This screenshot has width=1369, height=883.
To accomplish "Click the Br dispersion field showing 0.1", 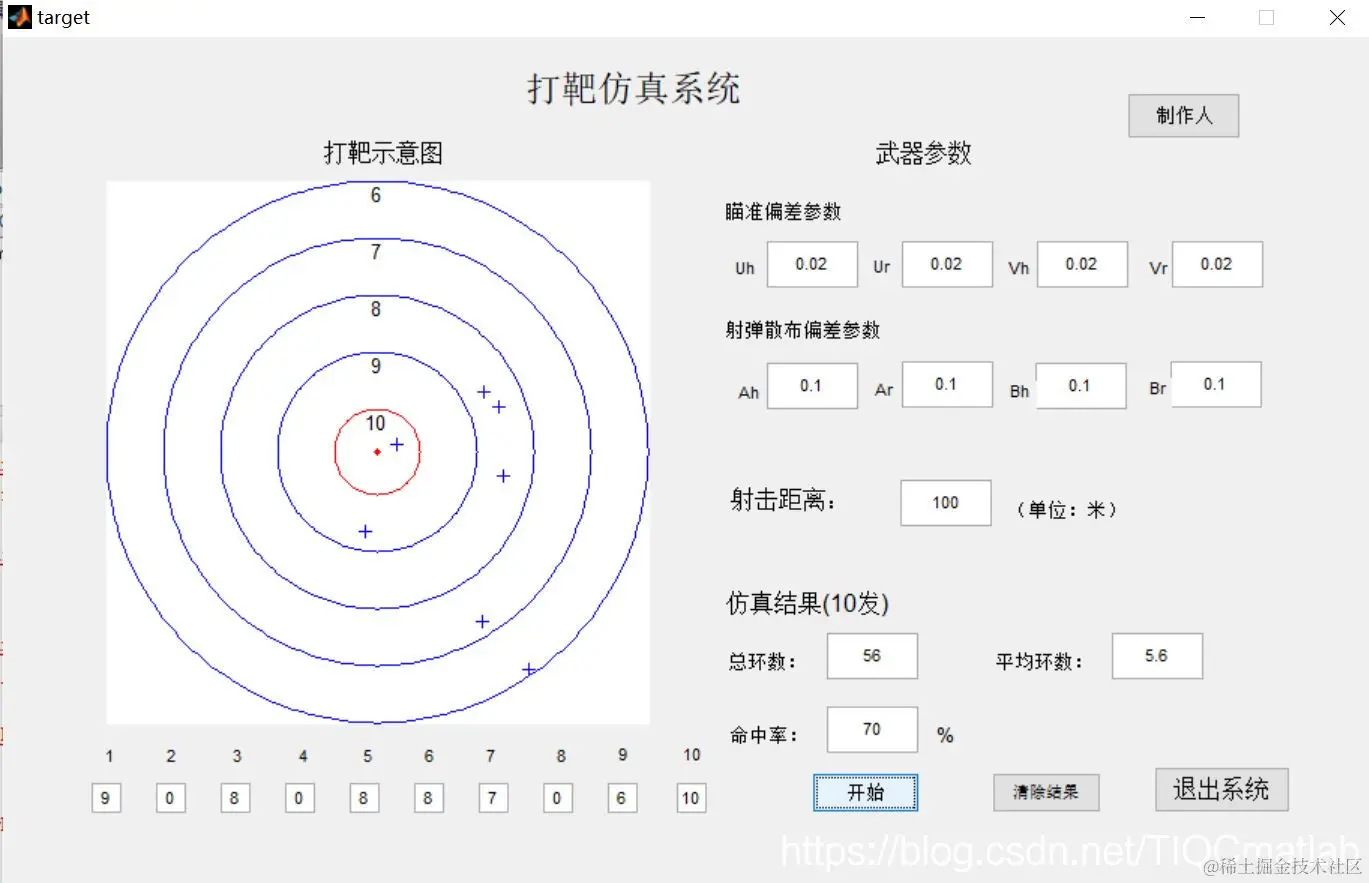I will 1216,384.
